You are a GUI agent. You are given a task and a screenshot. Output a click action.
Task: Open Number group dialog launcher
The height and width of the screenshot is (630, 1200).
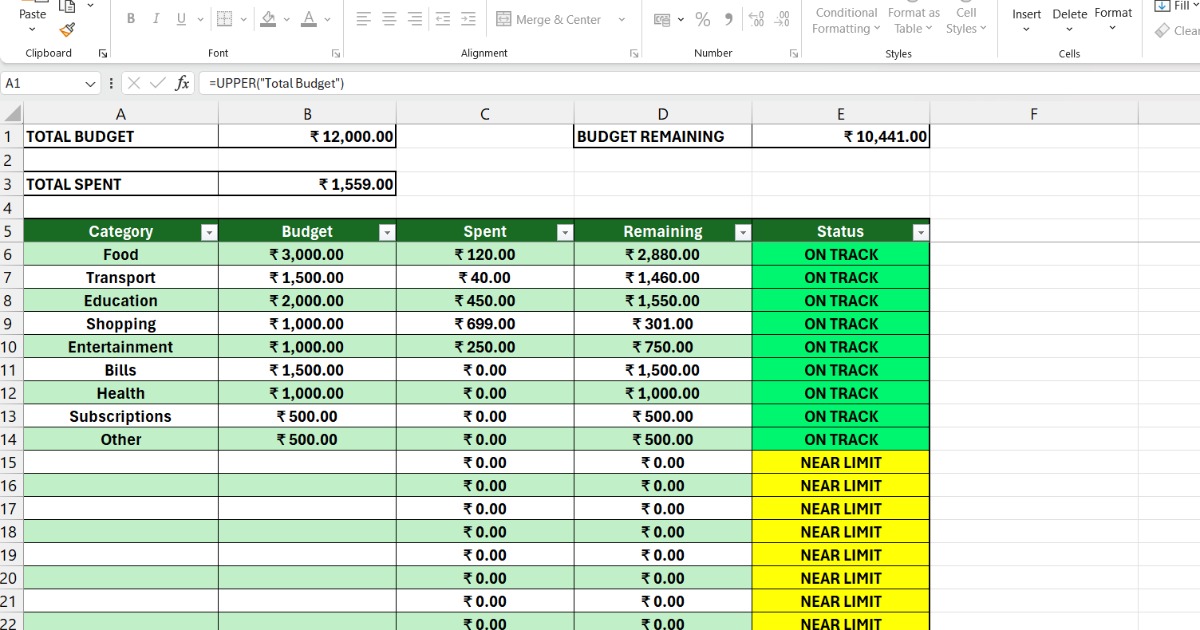click(793, 53)
